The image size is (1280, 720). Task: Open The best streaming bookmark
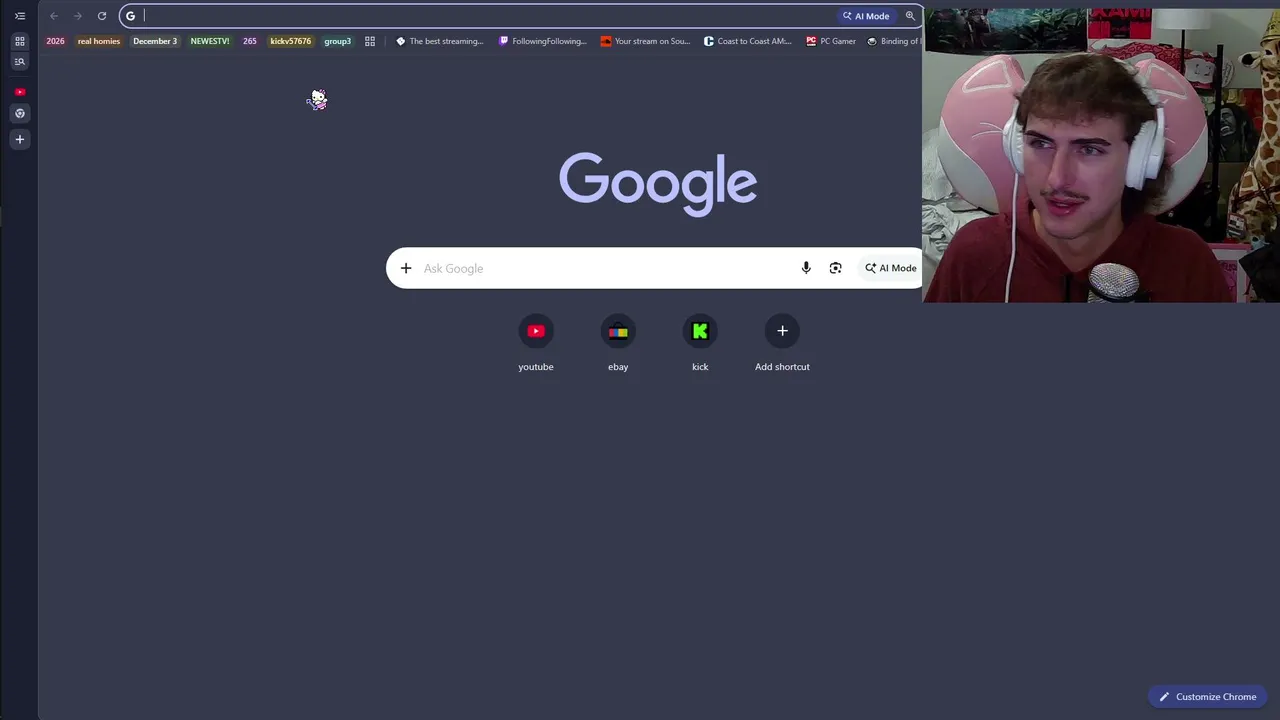[x=440, y=41]
